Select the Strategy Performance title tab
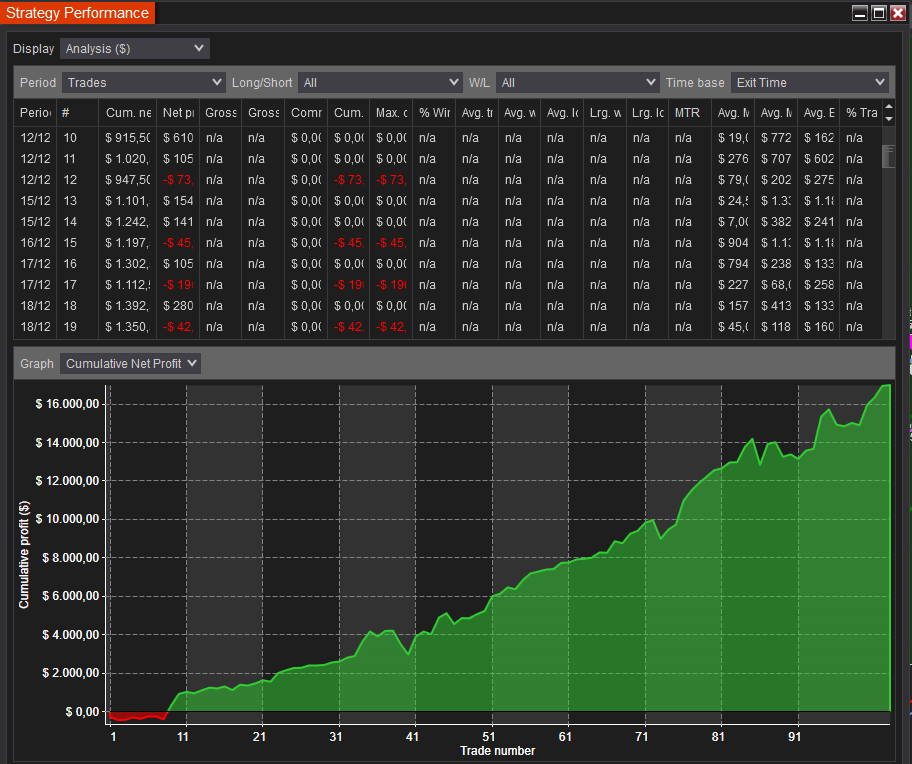Image resolution: width=912 pixels, height=764 pixels. (x=78, y=13)
